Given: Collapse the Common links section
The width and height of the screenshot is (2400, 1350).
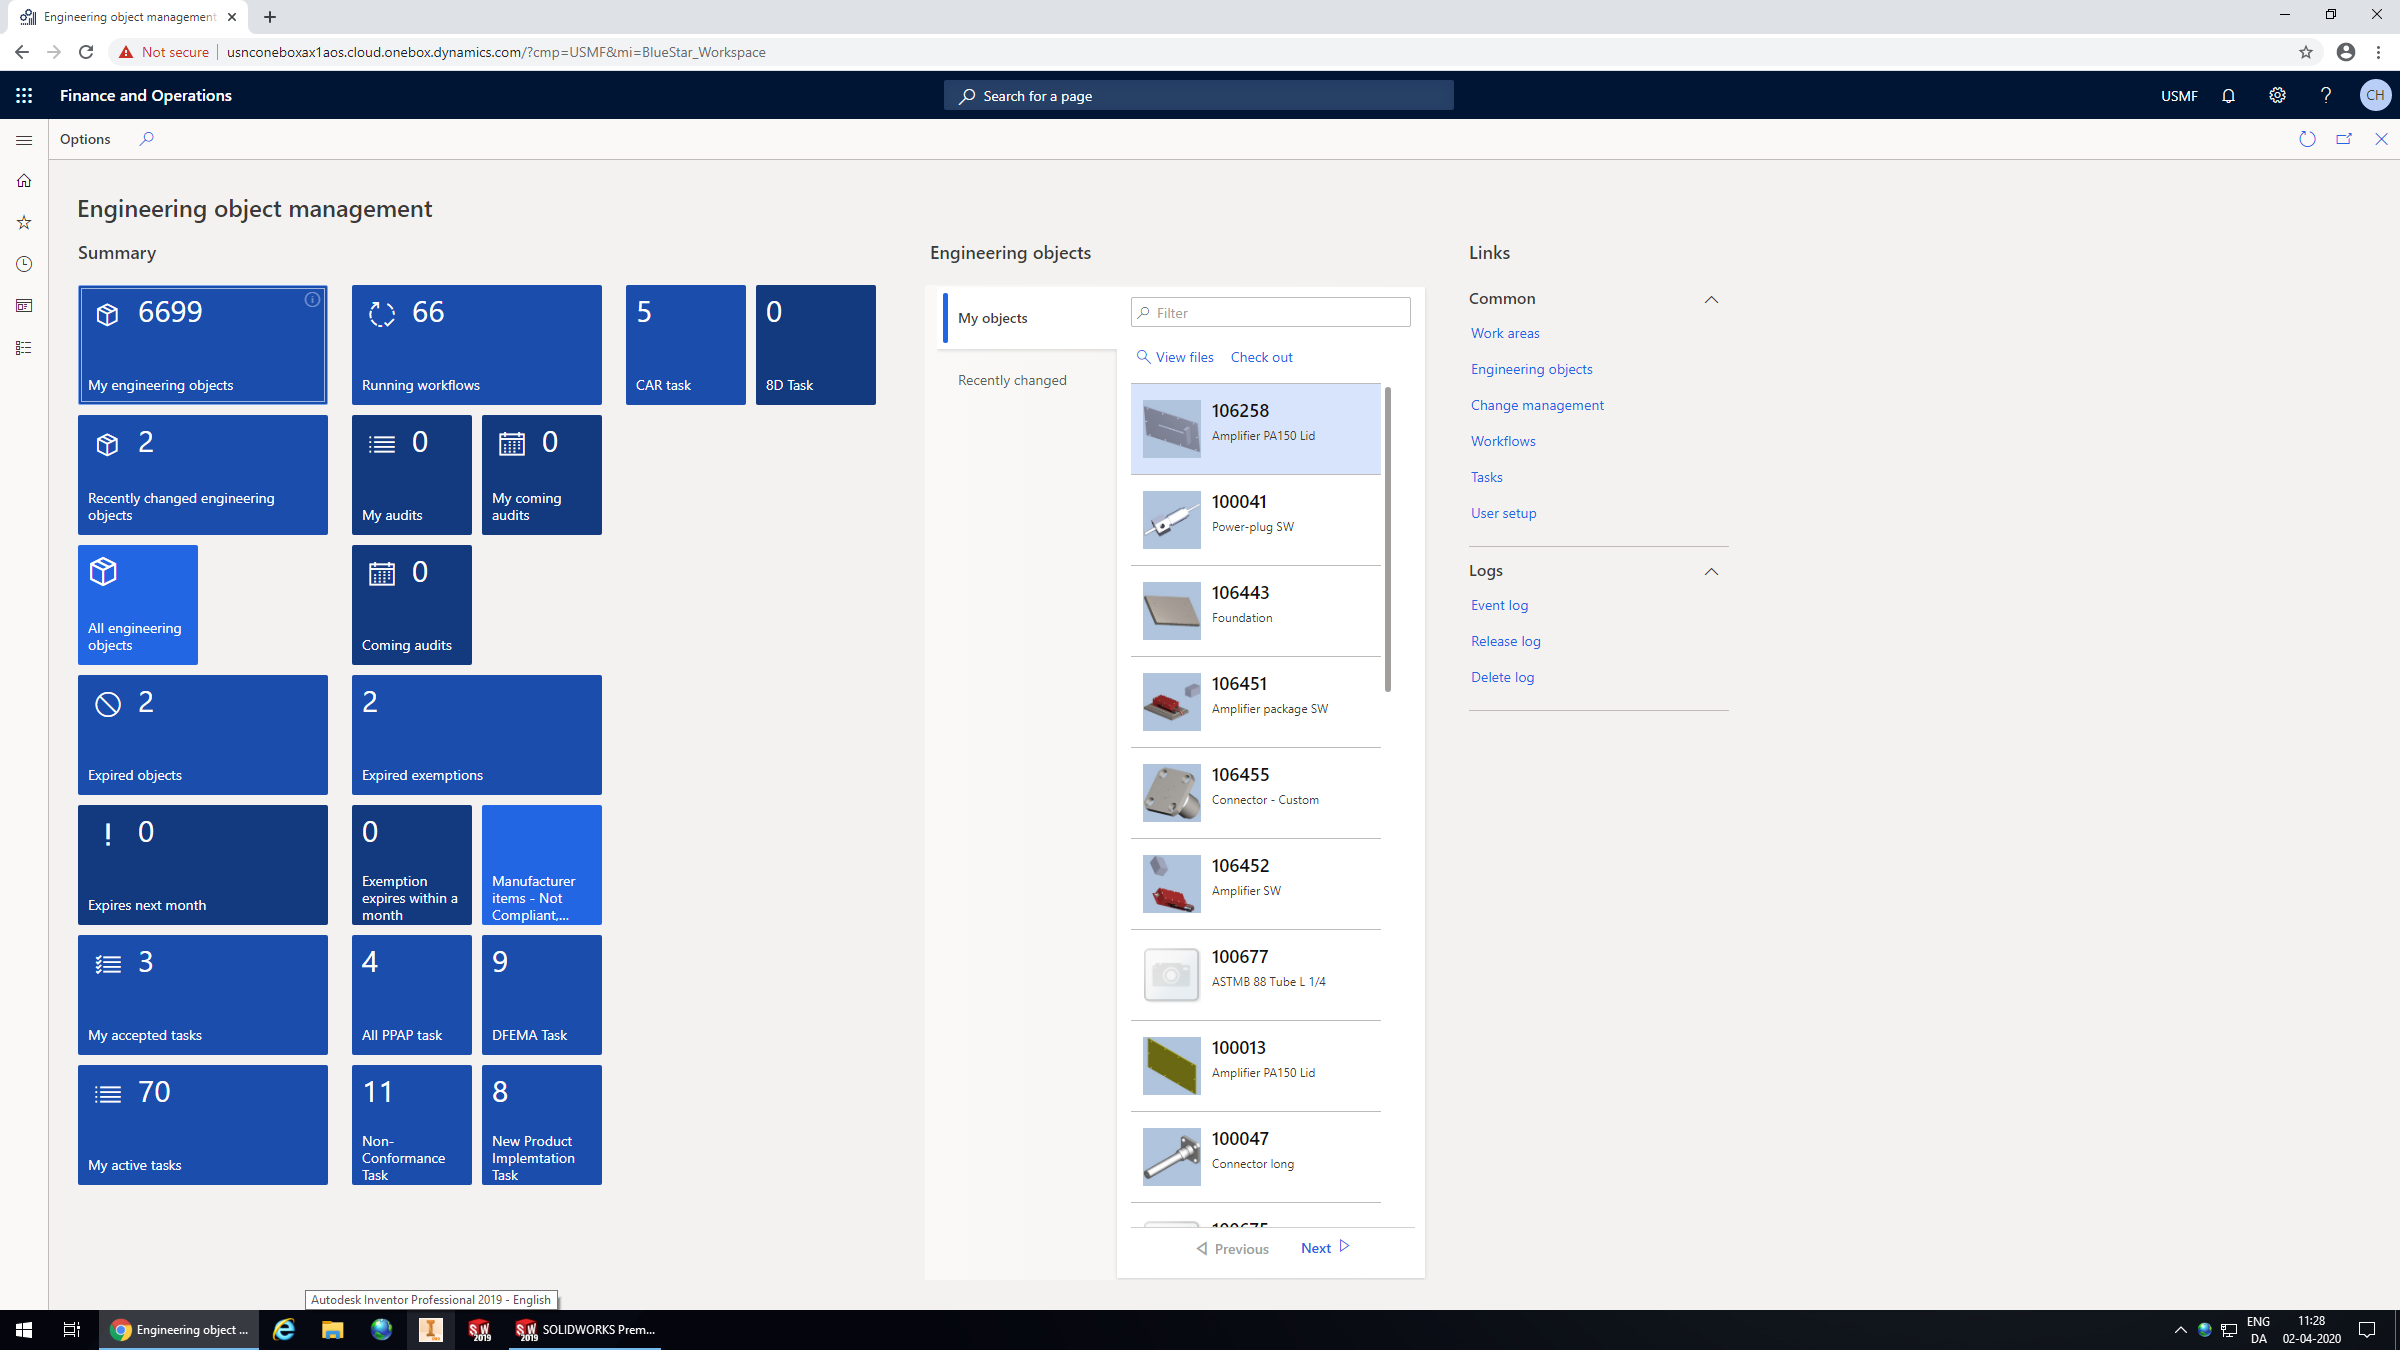Looking at the screenshot, I should (1712, 299).
